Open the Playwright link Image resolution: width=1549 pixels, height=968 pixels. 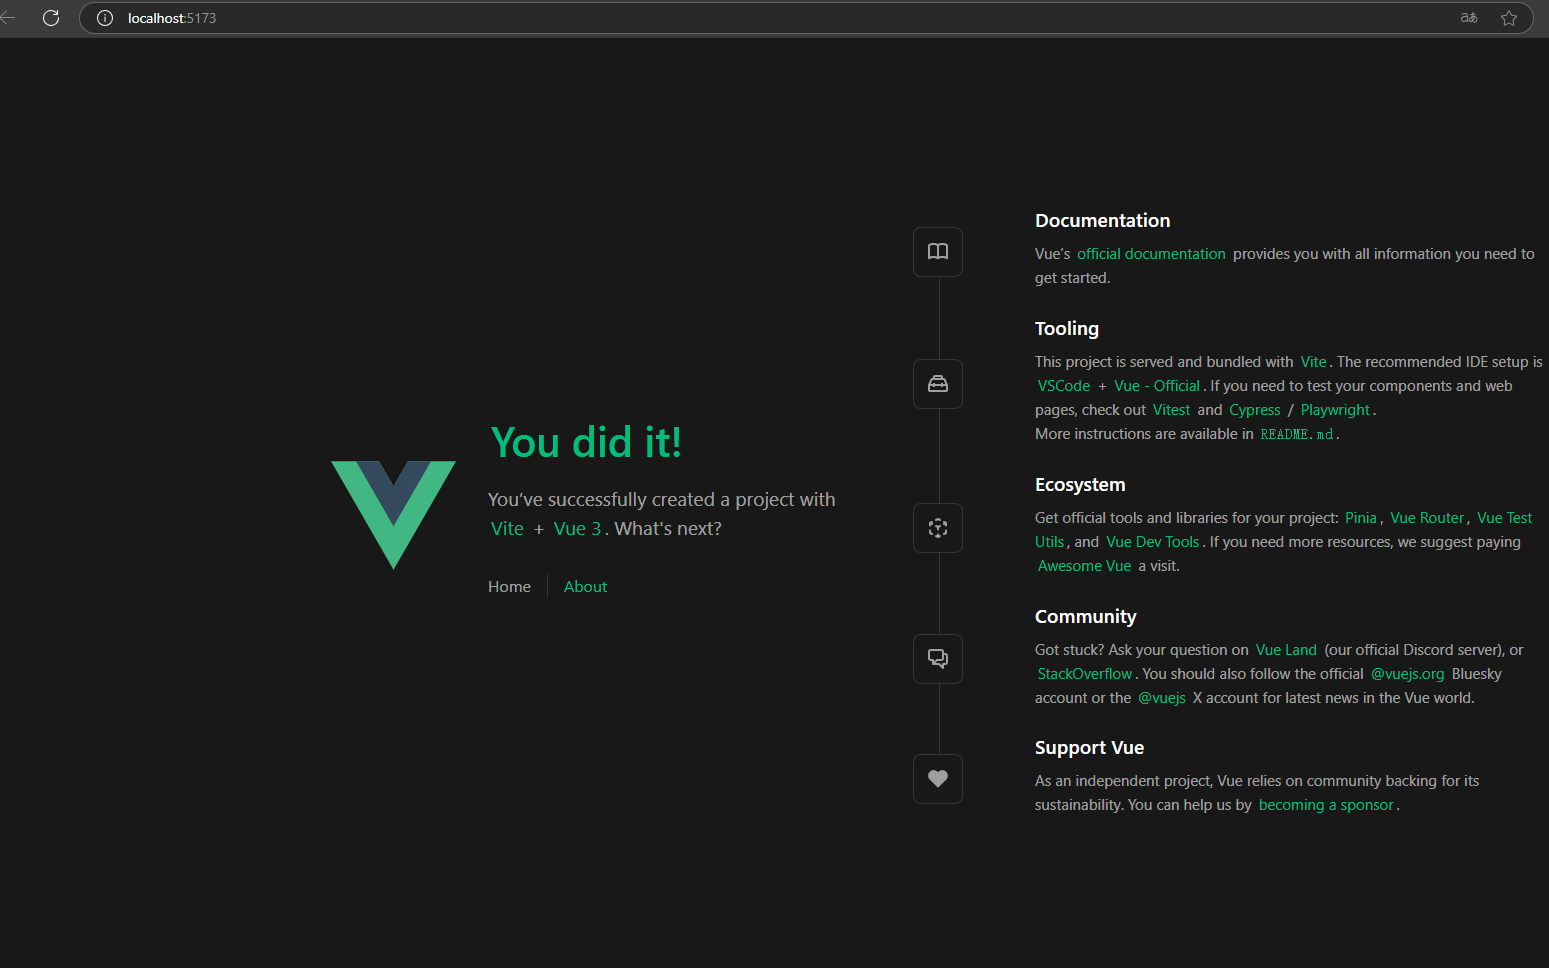pos(1335,410)
